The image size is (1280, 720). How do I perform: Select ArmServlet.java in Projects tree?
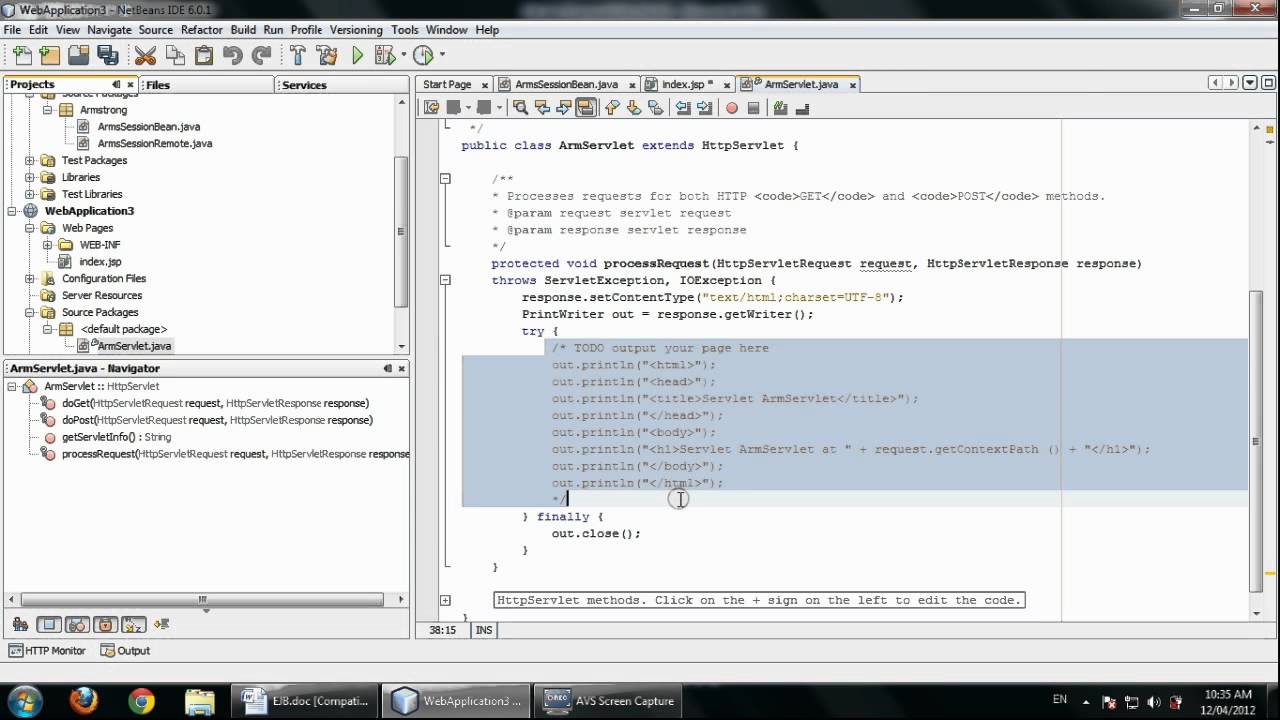click(x=134, y=346)
